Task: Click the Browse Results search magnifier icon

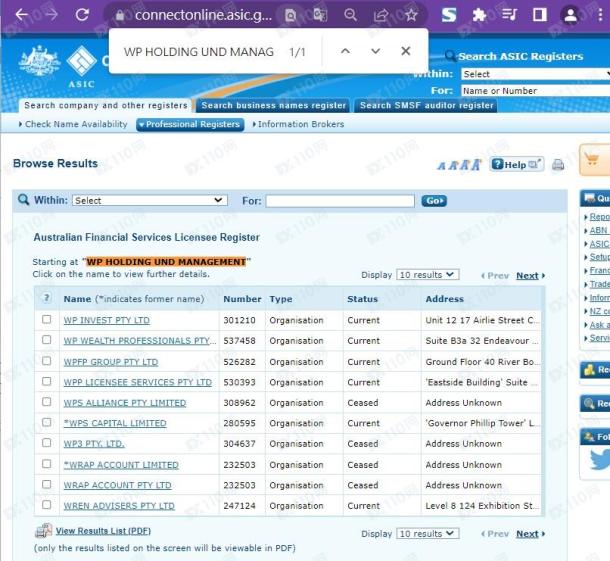Action: [23, 200]
